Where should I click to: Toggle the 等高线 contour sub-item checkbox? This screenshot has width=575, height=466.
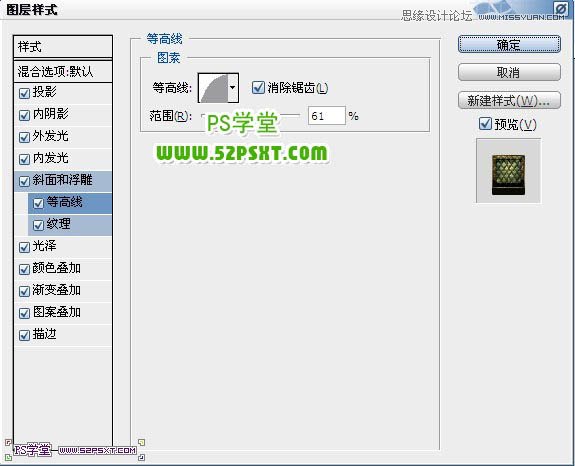click(38, 203)
